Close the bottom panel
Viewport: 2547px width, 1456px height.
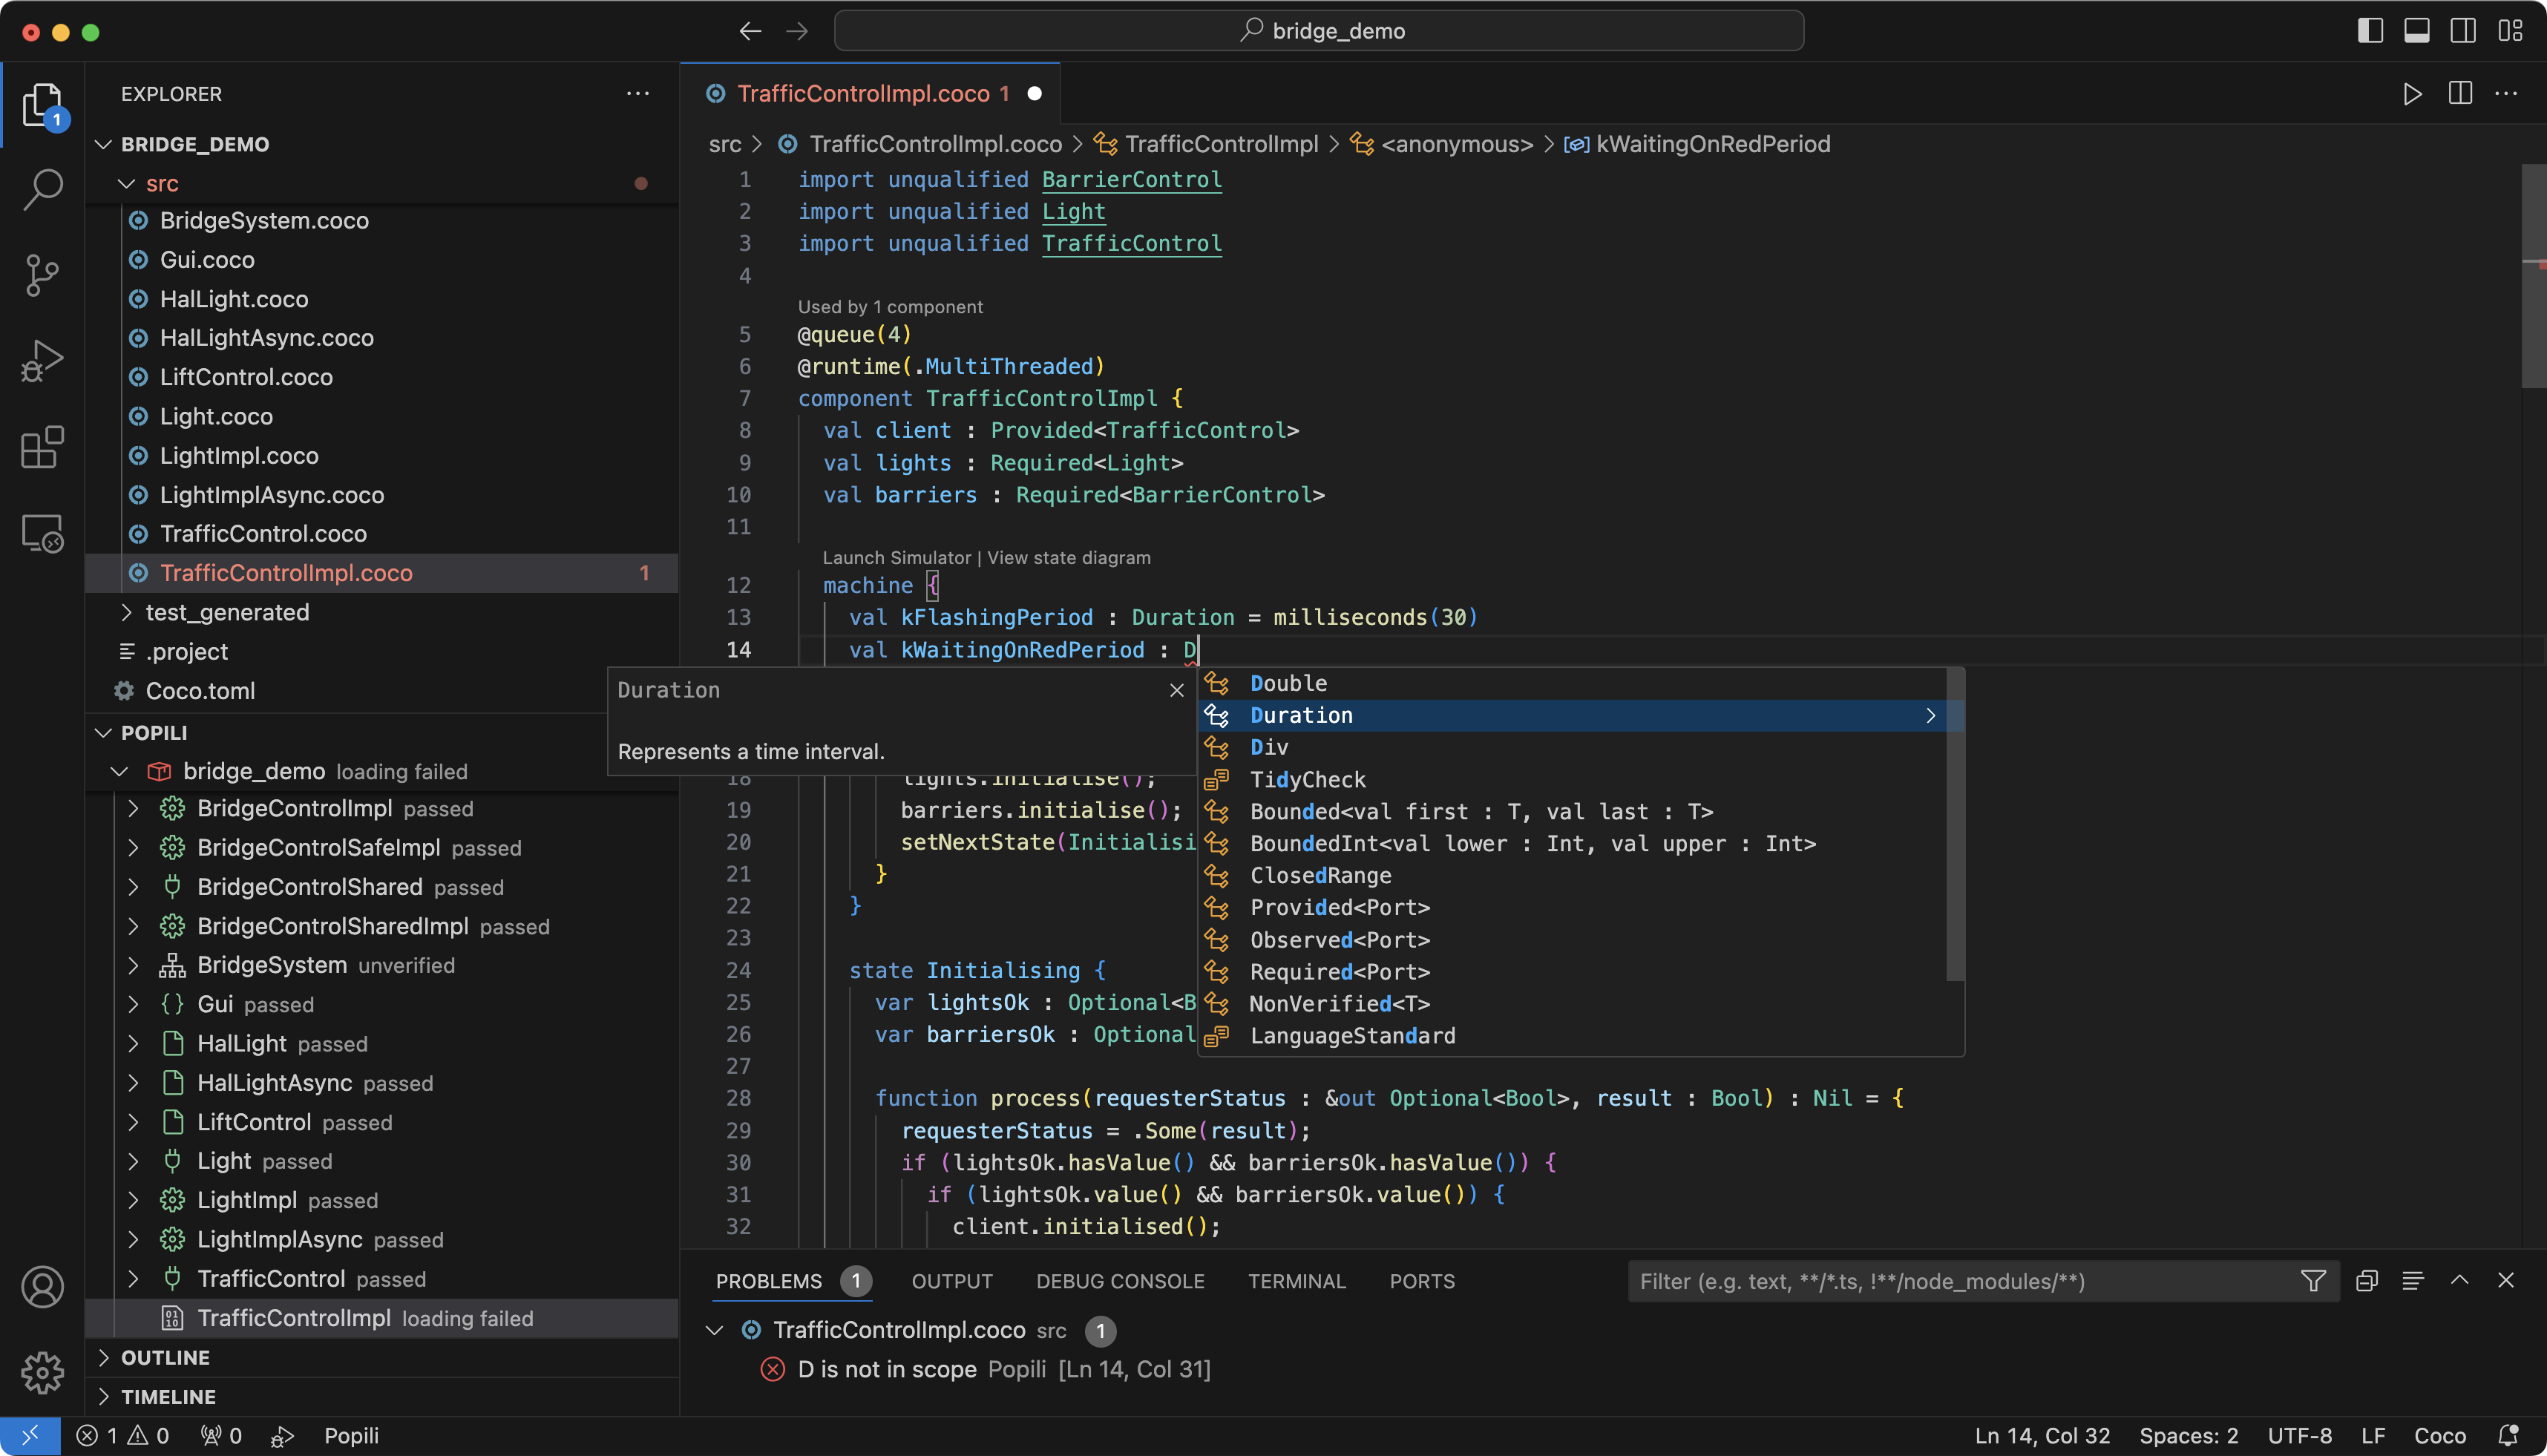coord(2506,1281)
